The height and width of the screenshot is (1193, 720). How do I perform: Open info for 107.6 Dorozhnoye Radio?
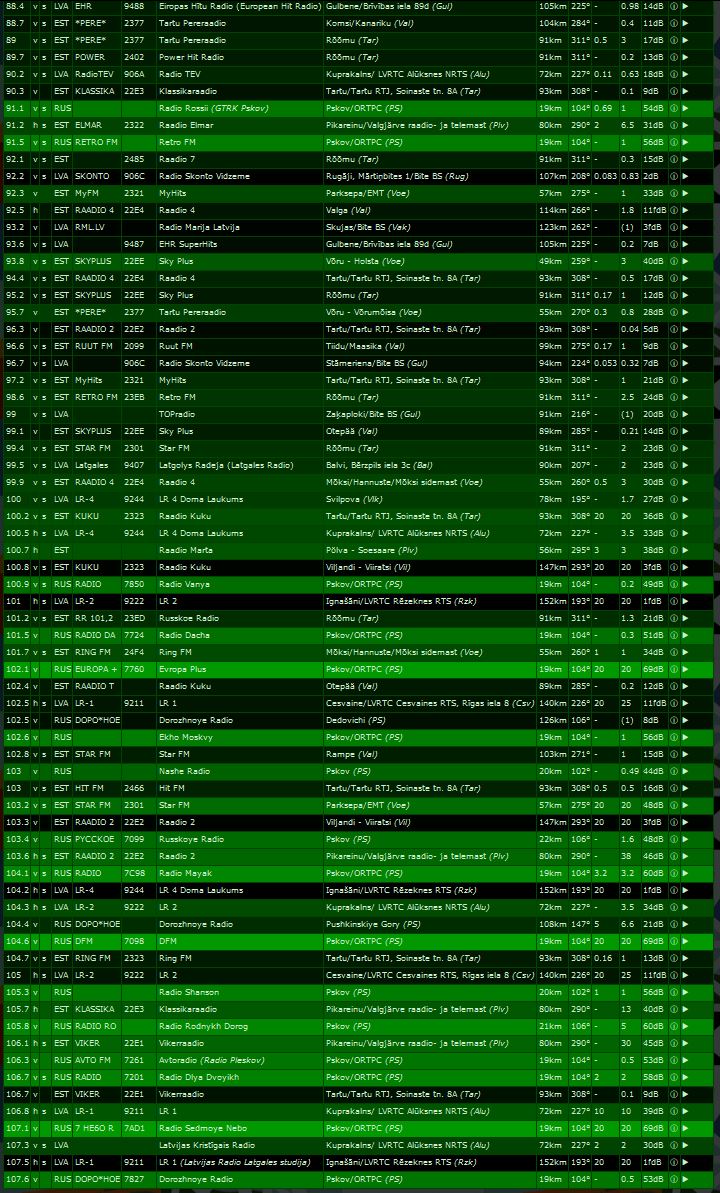click(x=674, y=1179)
